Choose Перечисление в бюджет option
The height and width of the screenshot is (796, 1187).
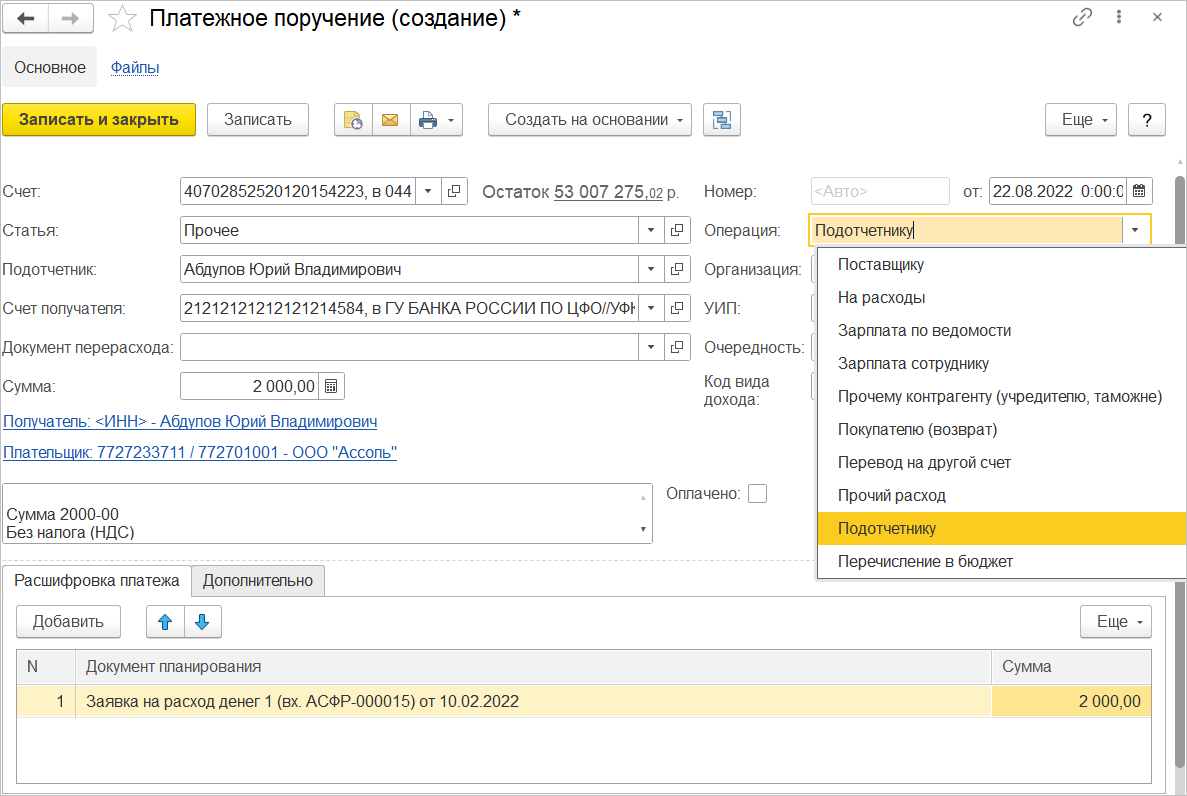(925, 562)
